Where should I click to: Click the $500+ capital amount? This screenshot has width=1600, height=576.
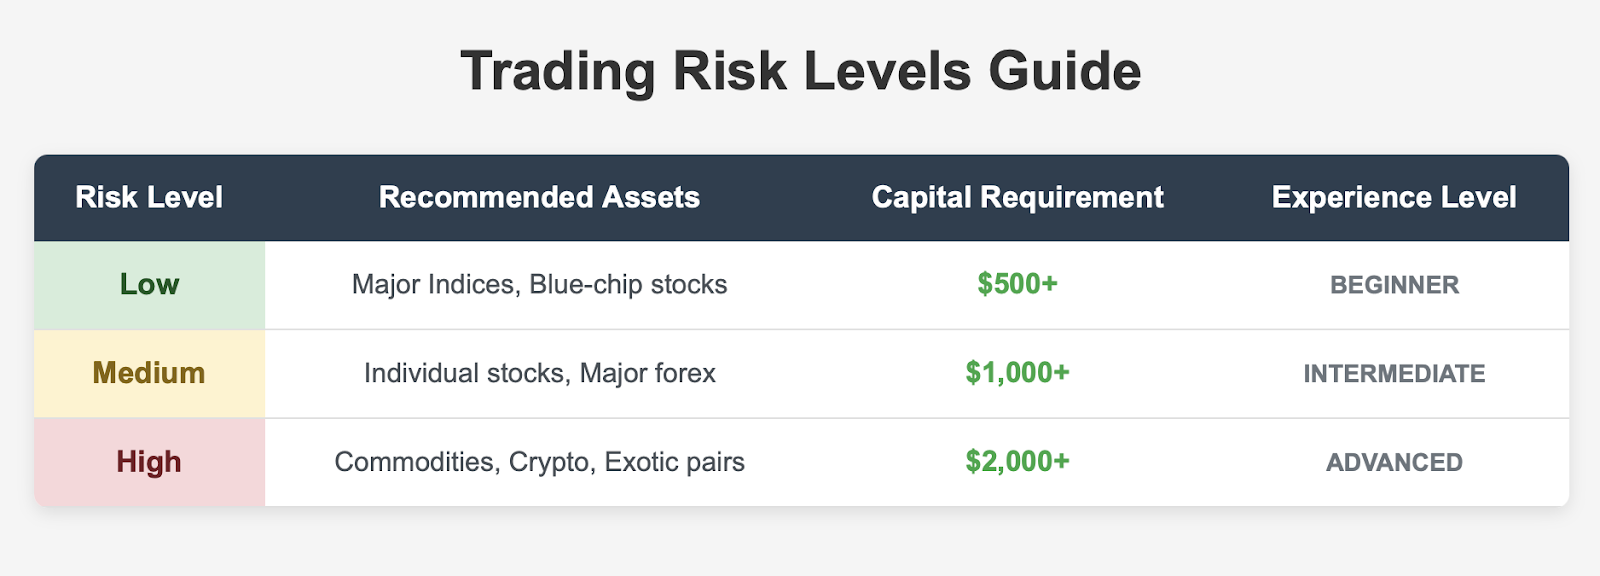coord(1017,284)
